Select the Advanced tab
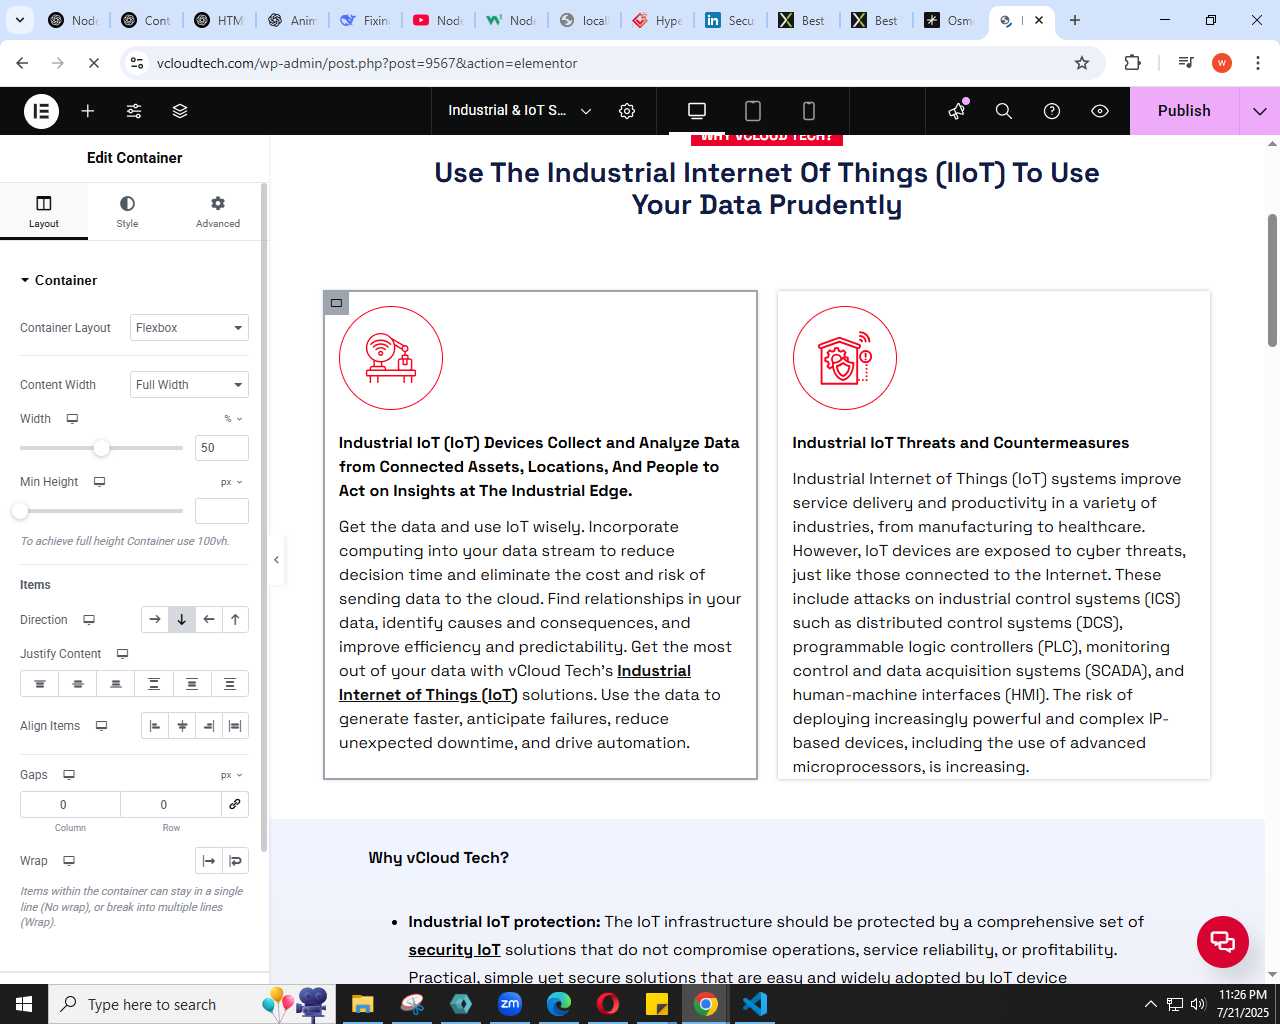Image resolution: width=1280 pixels, height=1024 pixels. pyautogui.click(x=218, y=212)
